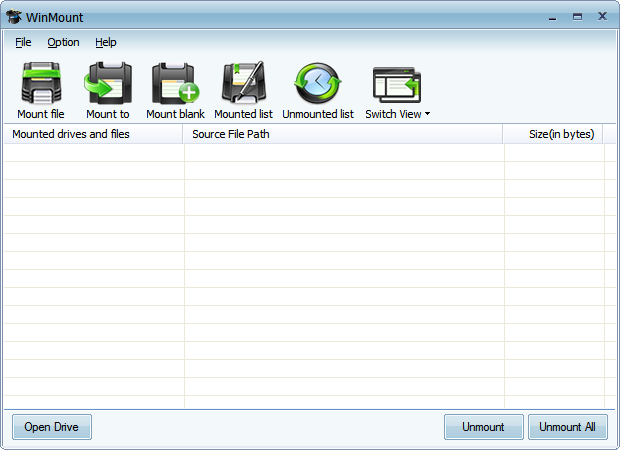Image resolution: width=620 pixels, height=450 pixels.
Task: Click the WinMount title bar app icon
Action: pyautogui.click(x=13, y=17)
